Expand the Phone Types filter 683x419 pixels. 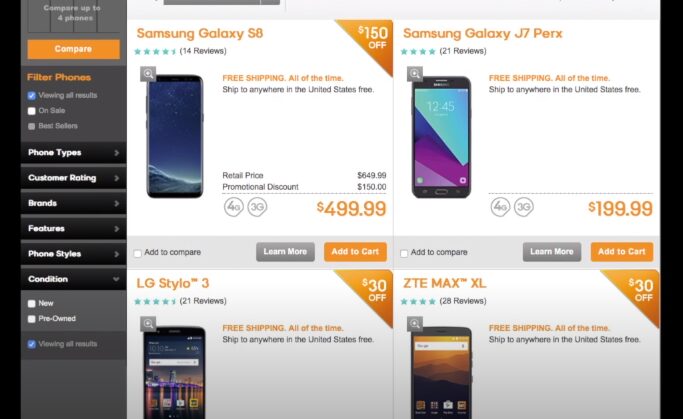click(74, 152)
